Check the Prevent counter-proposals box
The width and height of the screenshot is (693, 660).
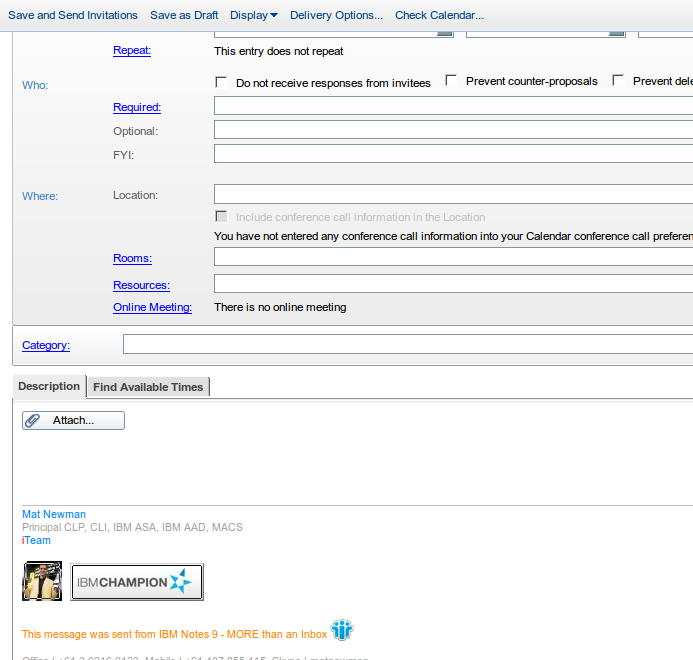point(451,80)
